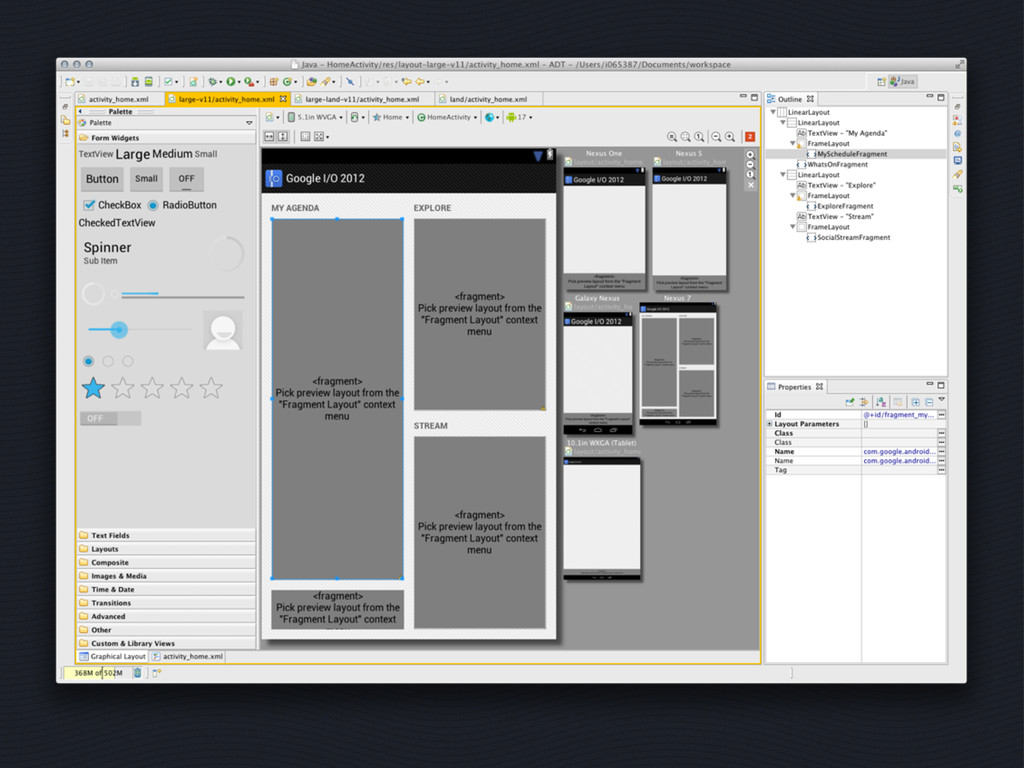Open the Properties view menu triangle
The image size is (1024, 768).
941,400
